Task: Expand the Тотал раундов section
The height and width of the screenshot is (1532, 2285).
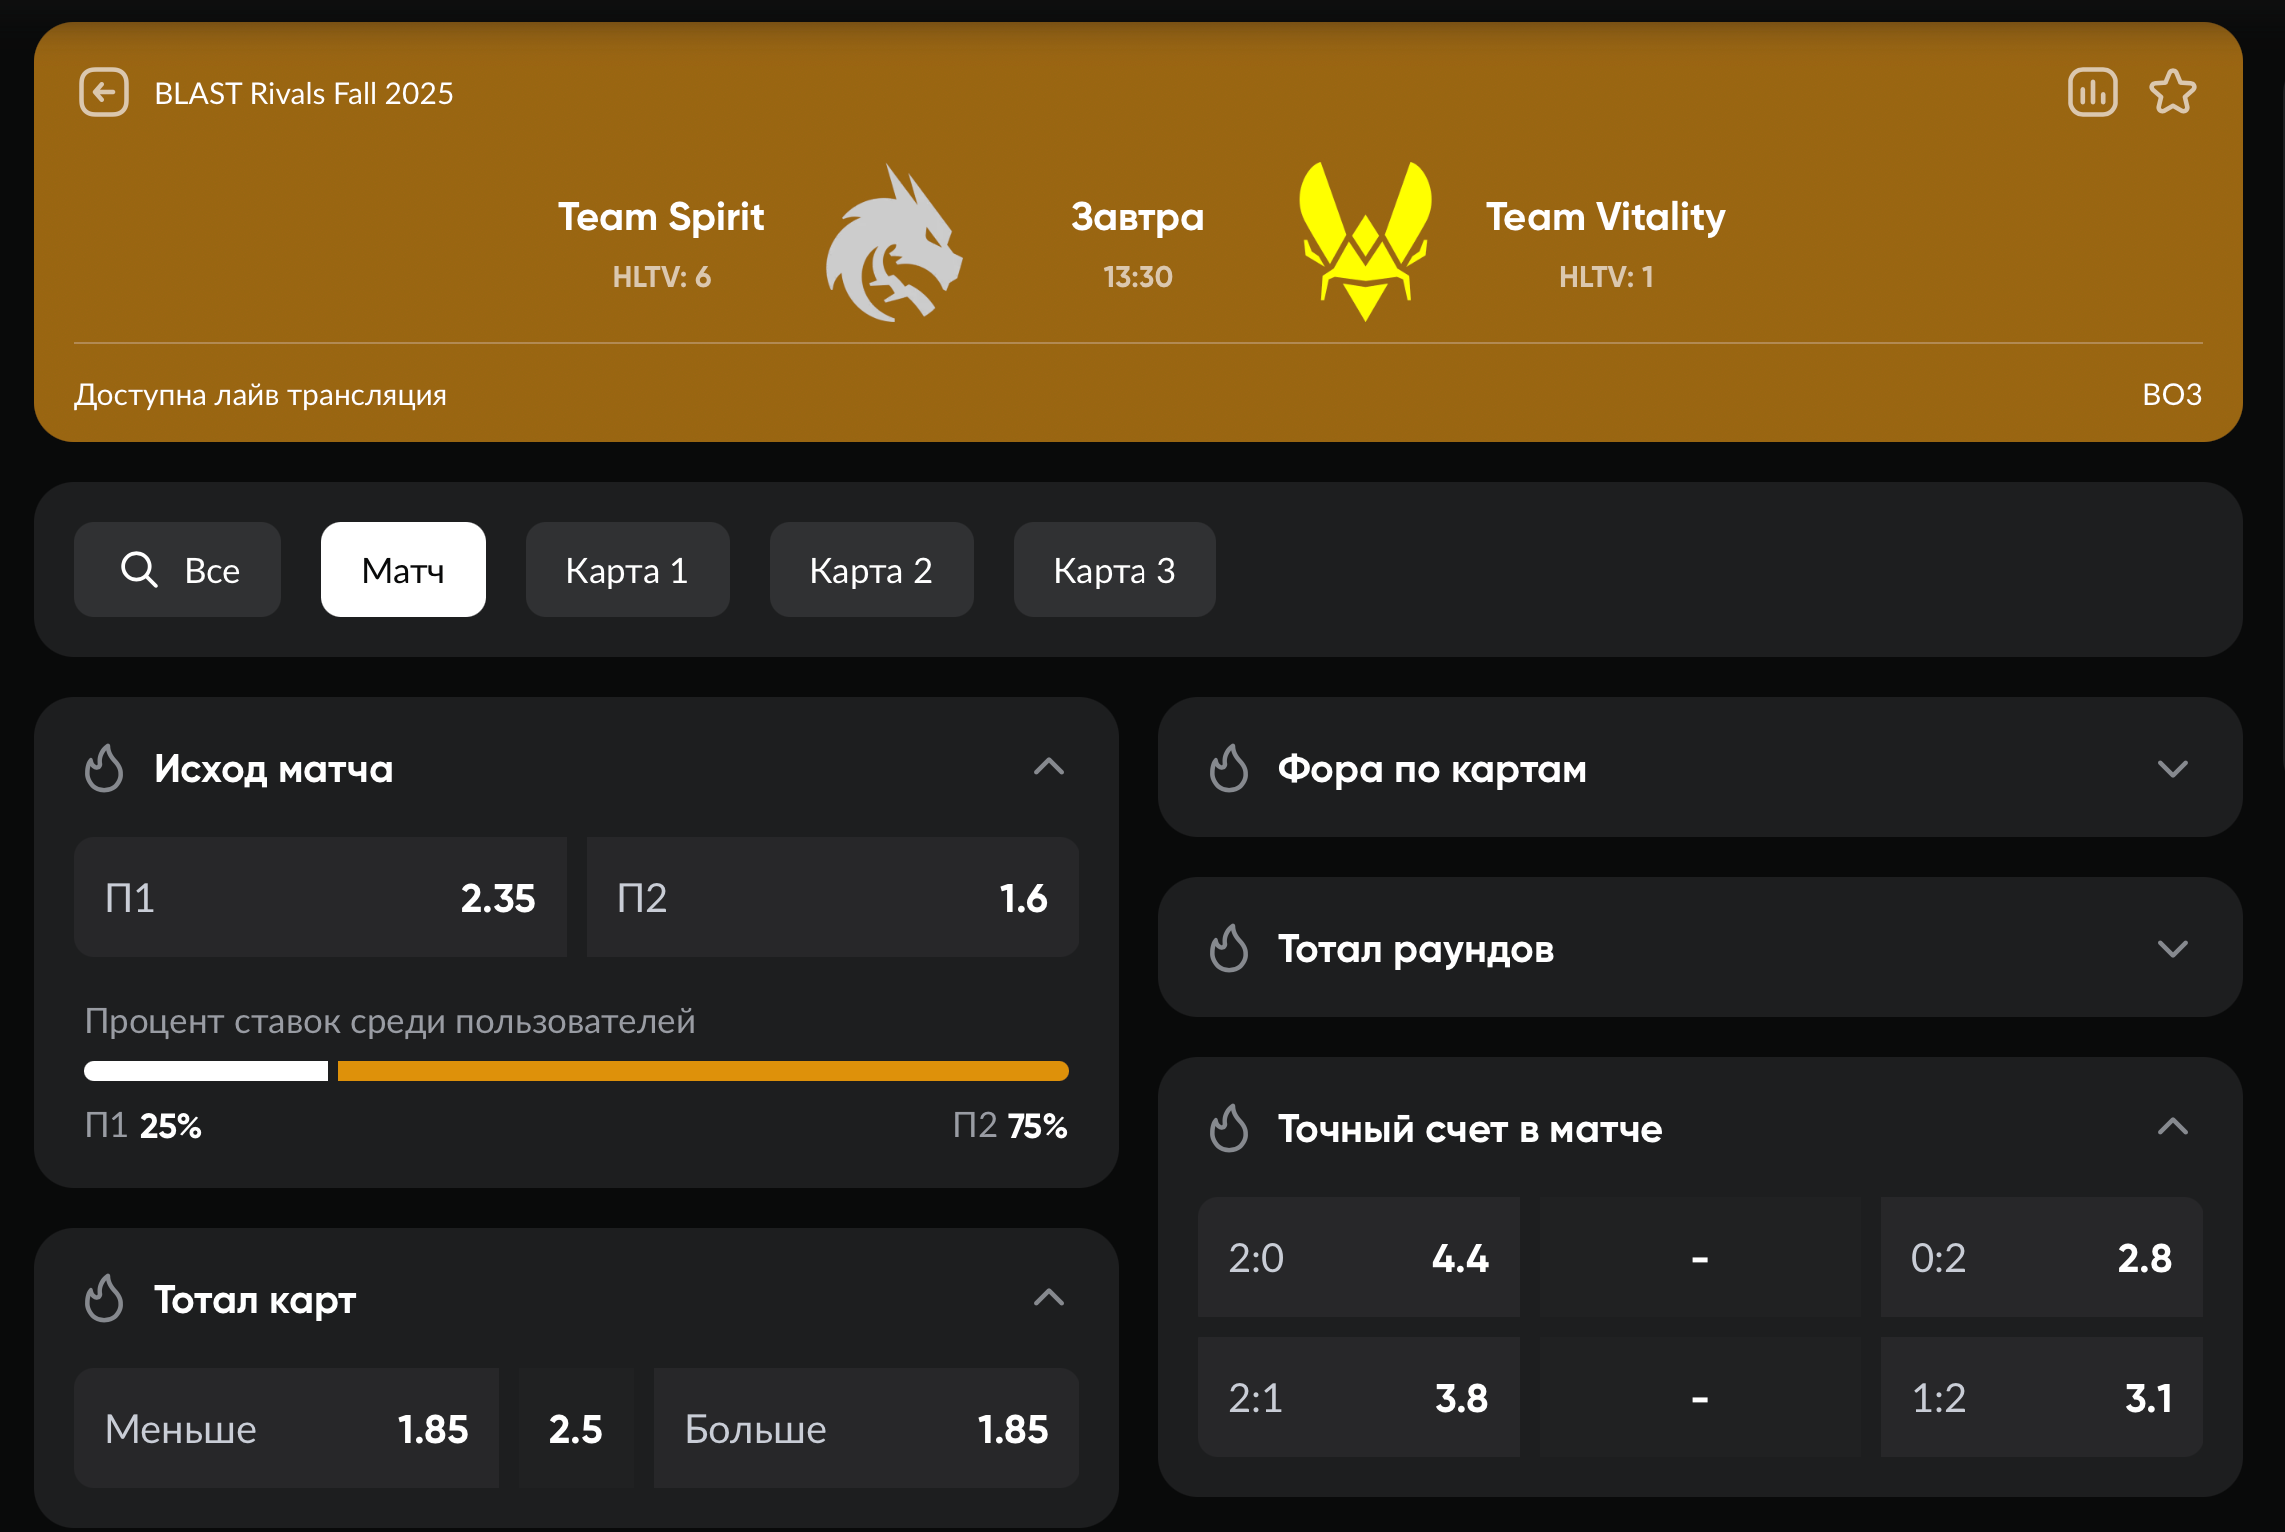Action: [2172, 948]
